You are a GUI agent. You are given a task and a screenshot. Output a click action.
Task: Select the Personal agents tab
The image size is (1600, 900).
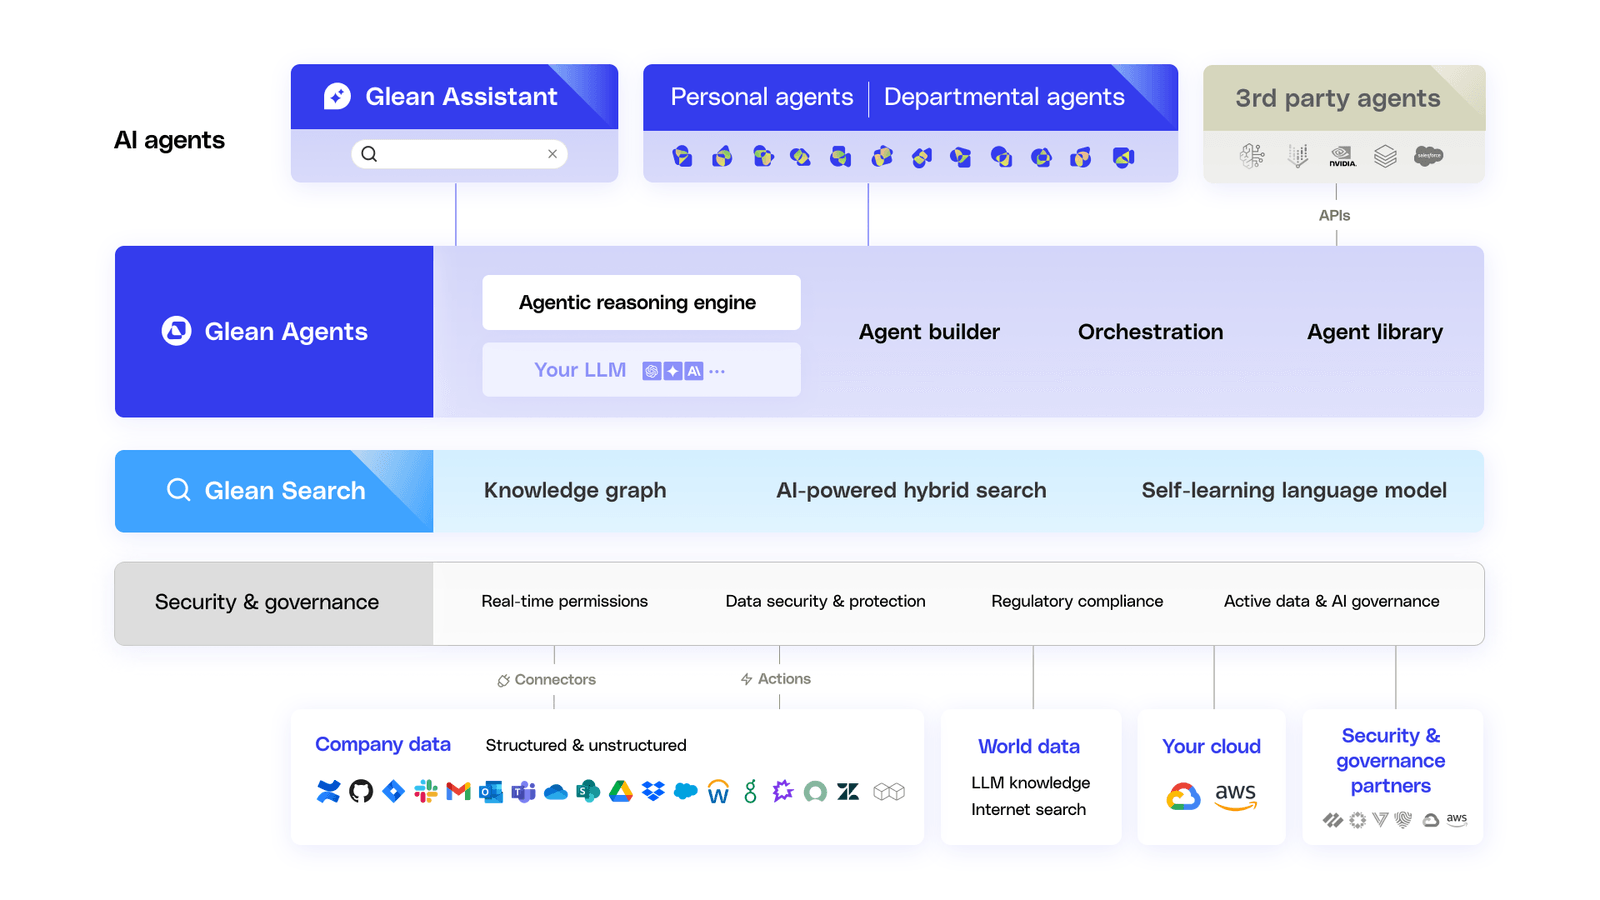(763, 97)
